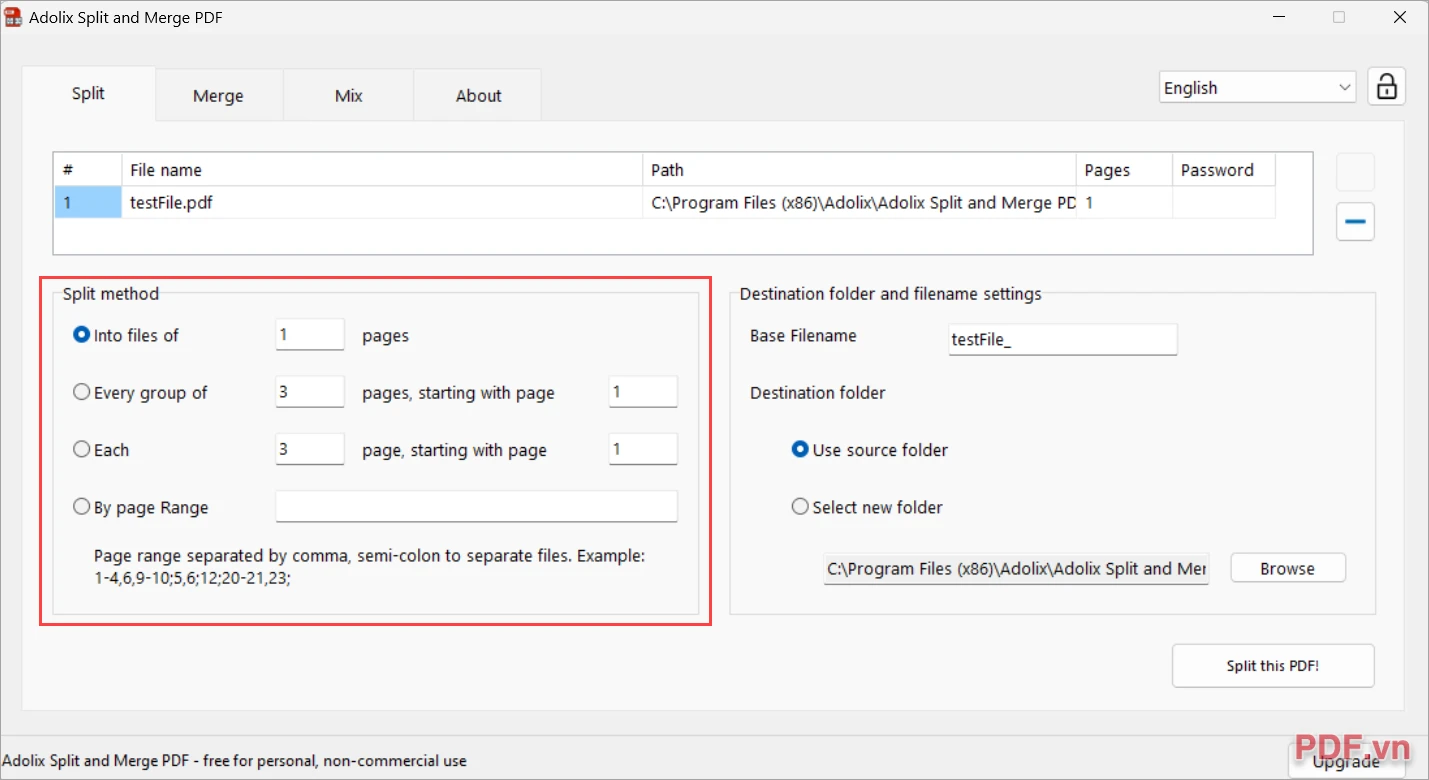This screenshot has height=780, width=1429.
Task: Click the Base Filename input field
Action: [x=1063, y=339]
